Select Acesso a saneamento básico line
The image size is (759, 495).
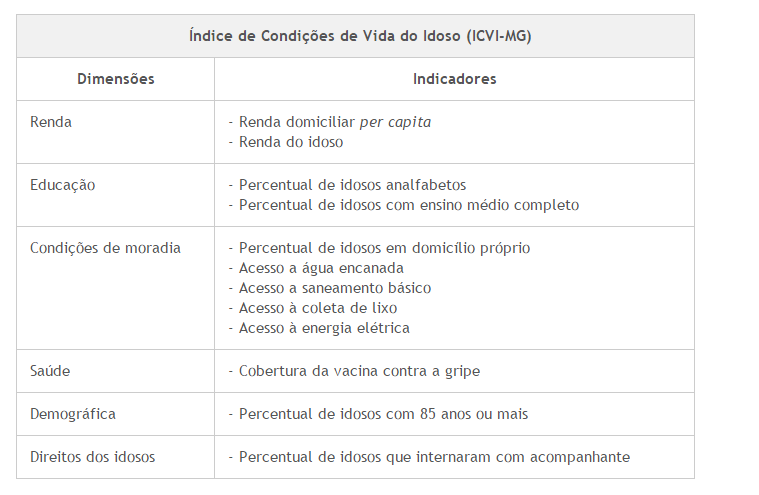coord(335,288)
